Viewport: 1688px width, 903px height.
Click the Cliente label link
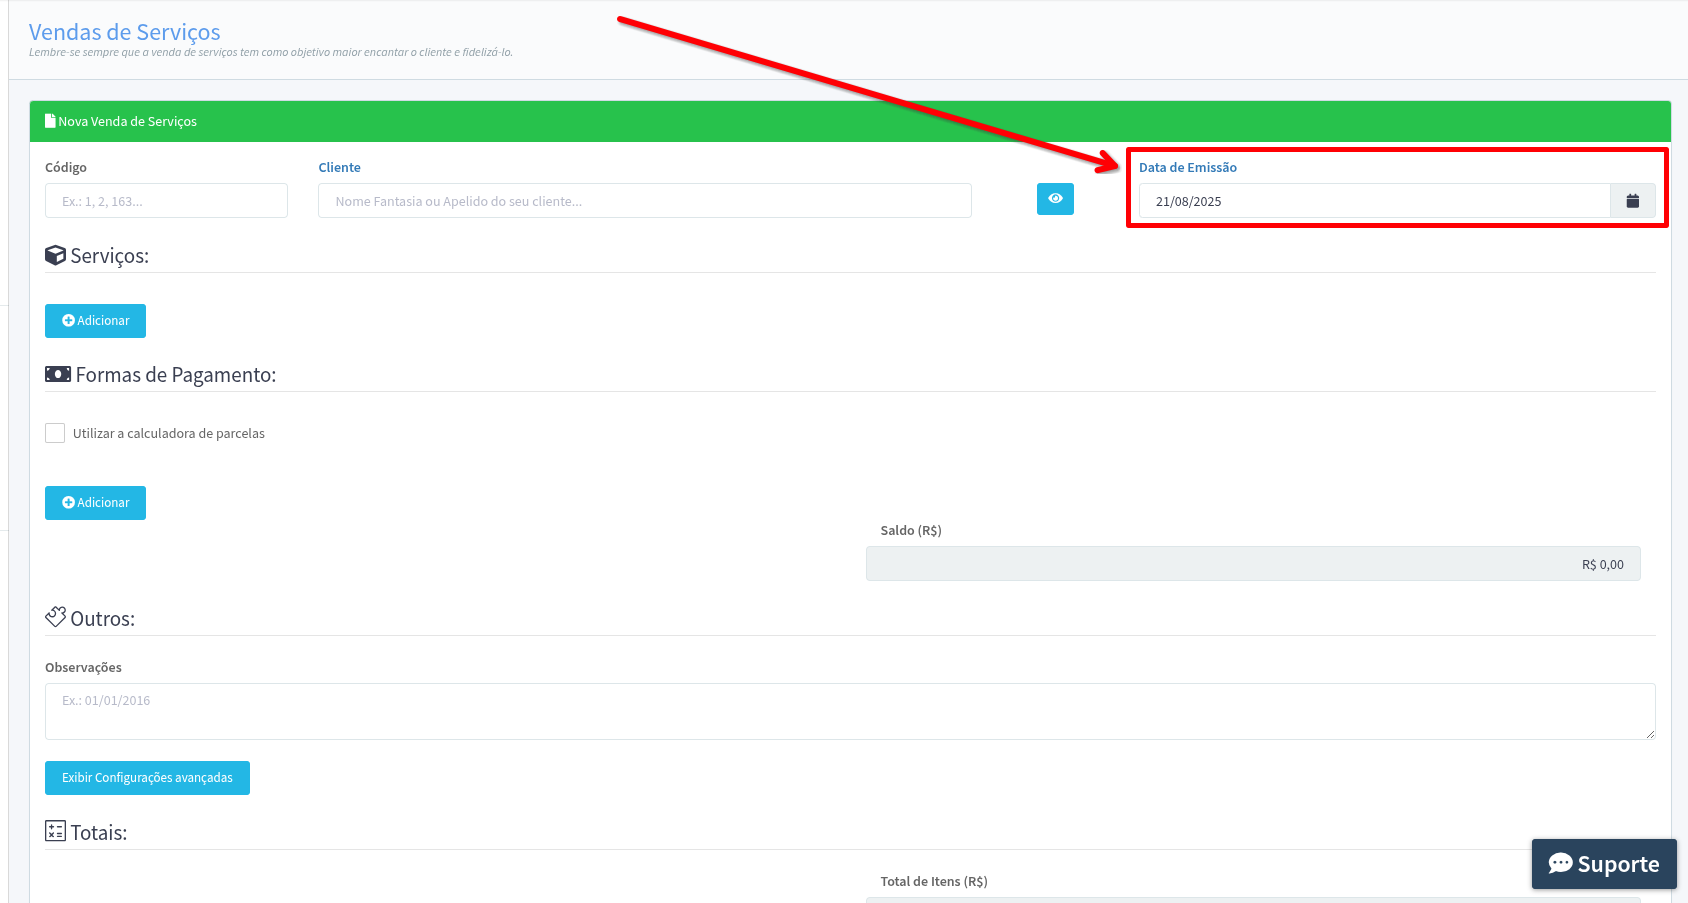339,167
